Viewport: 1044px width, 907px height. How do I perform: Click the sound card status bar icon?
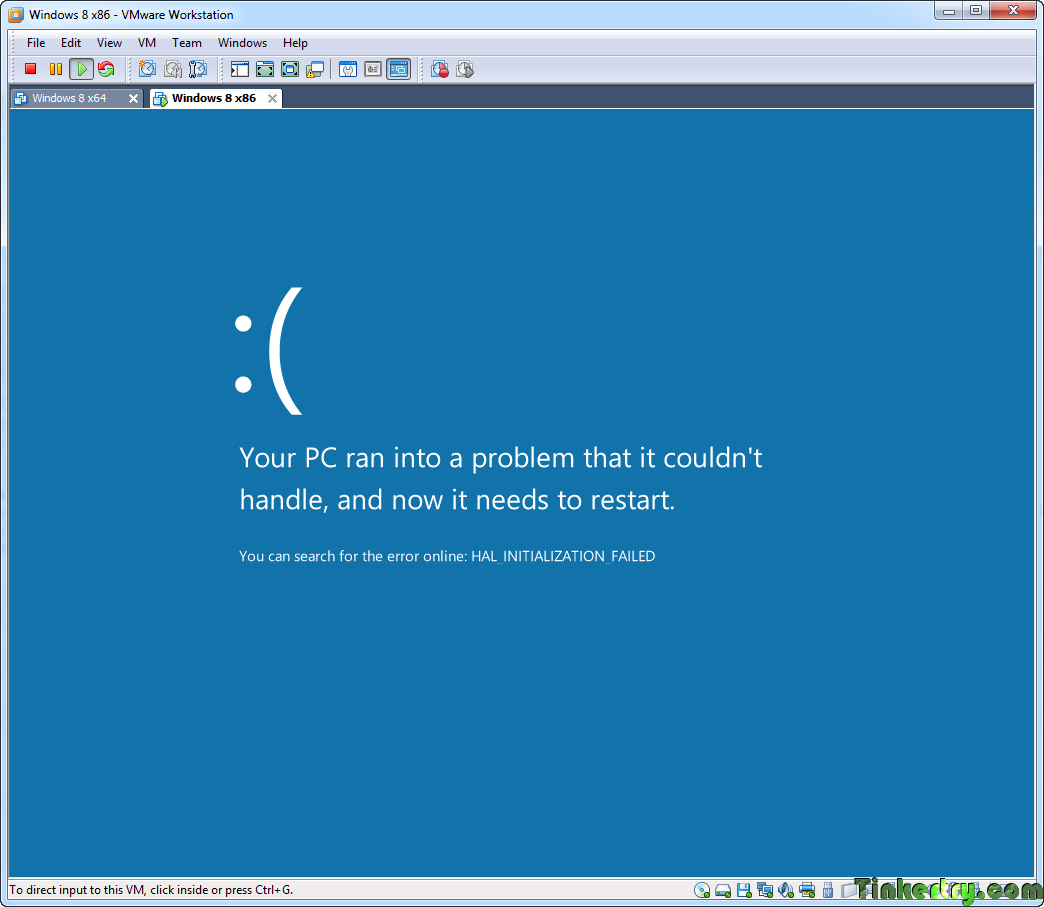tap(786, 890)
